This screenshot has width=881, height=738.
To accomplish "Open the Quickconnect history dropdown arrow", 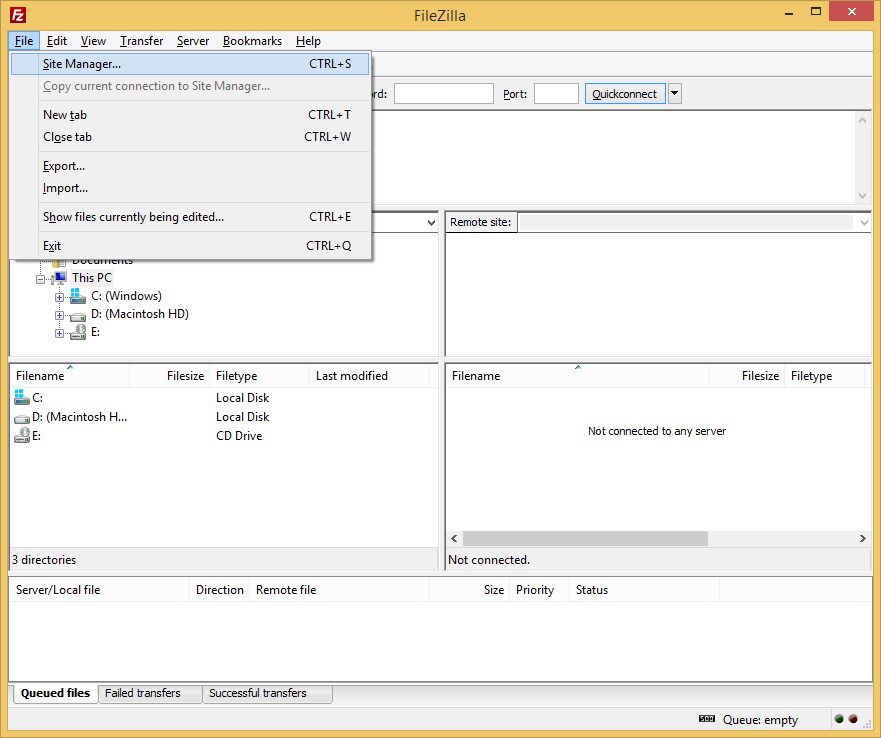I will pos(674,94).
